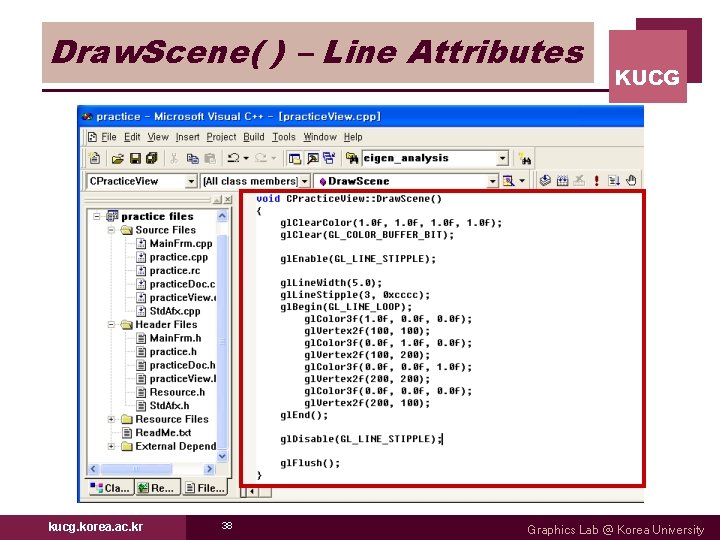Screen dimensions: 720x540
Task: Click the workspace tree scroll left arrow
Action: 93,469
